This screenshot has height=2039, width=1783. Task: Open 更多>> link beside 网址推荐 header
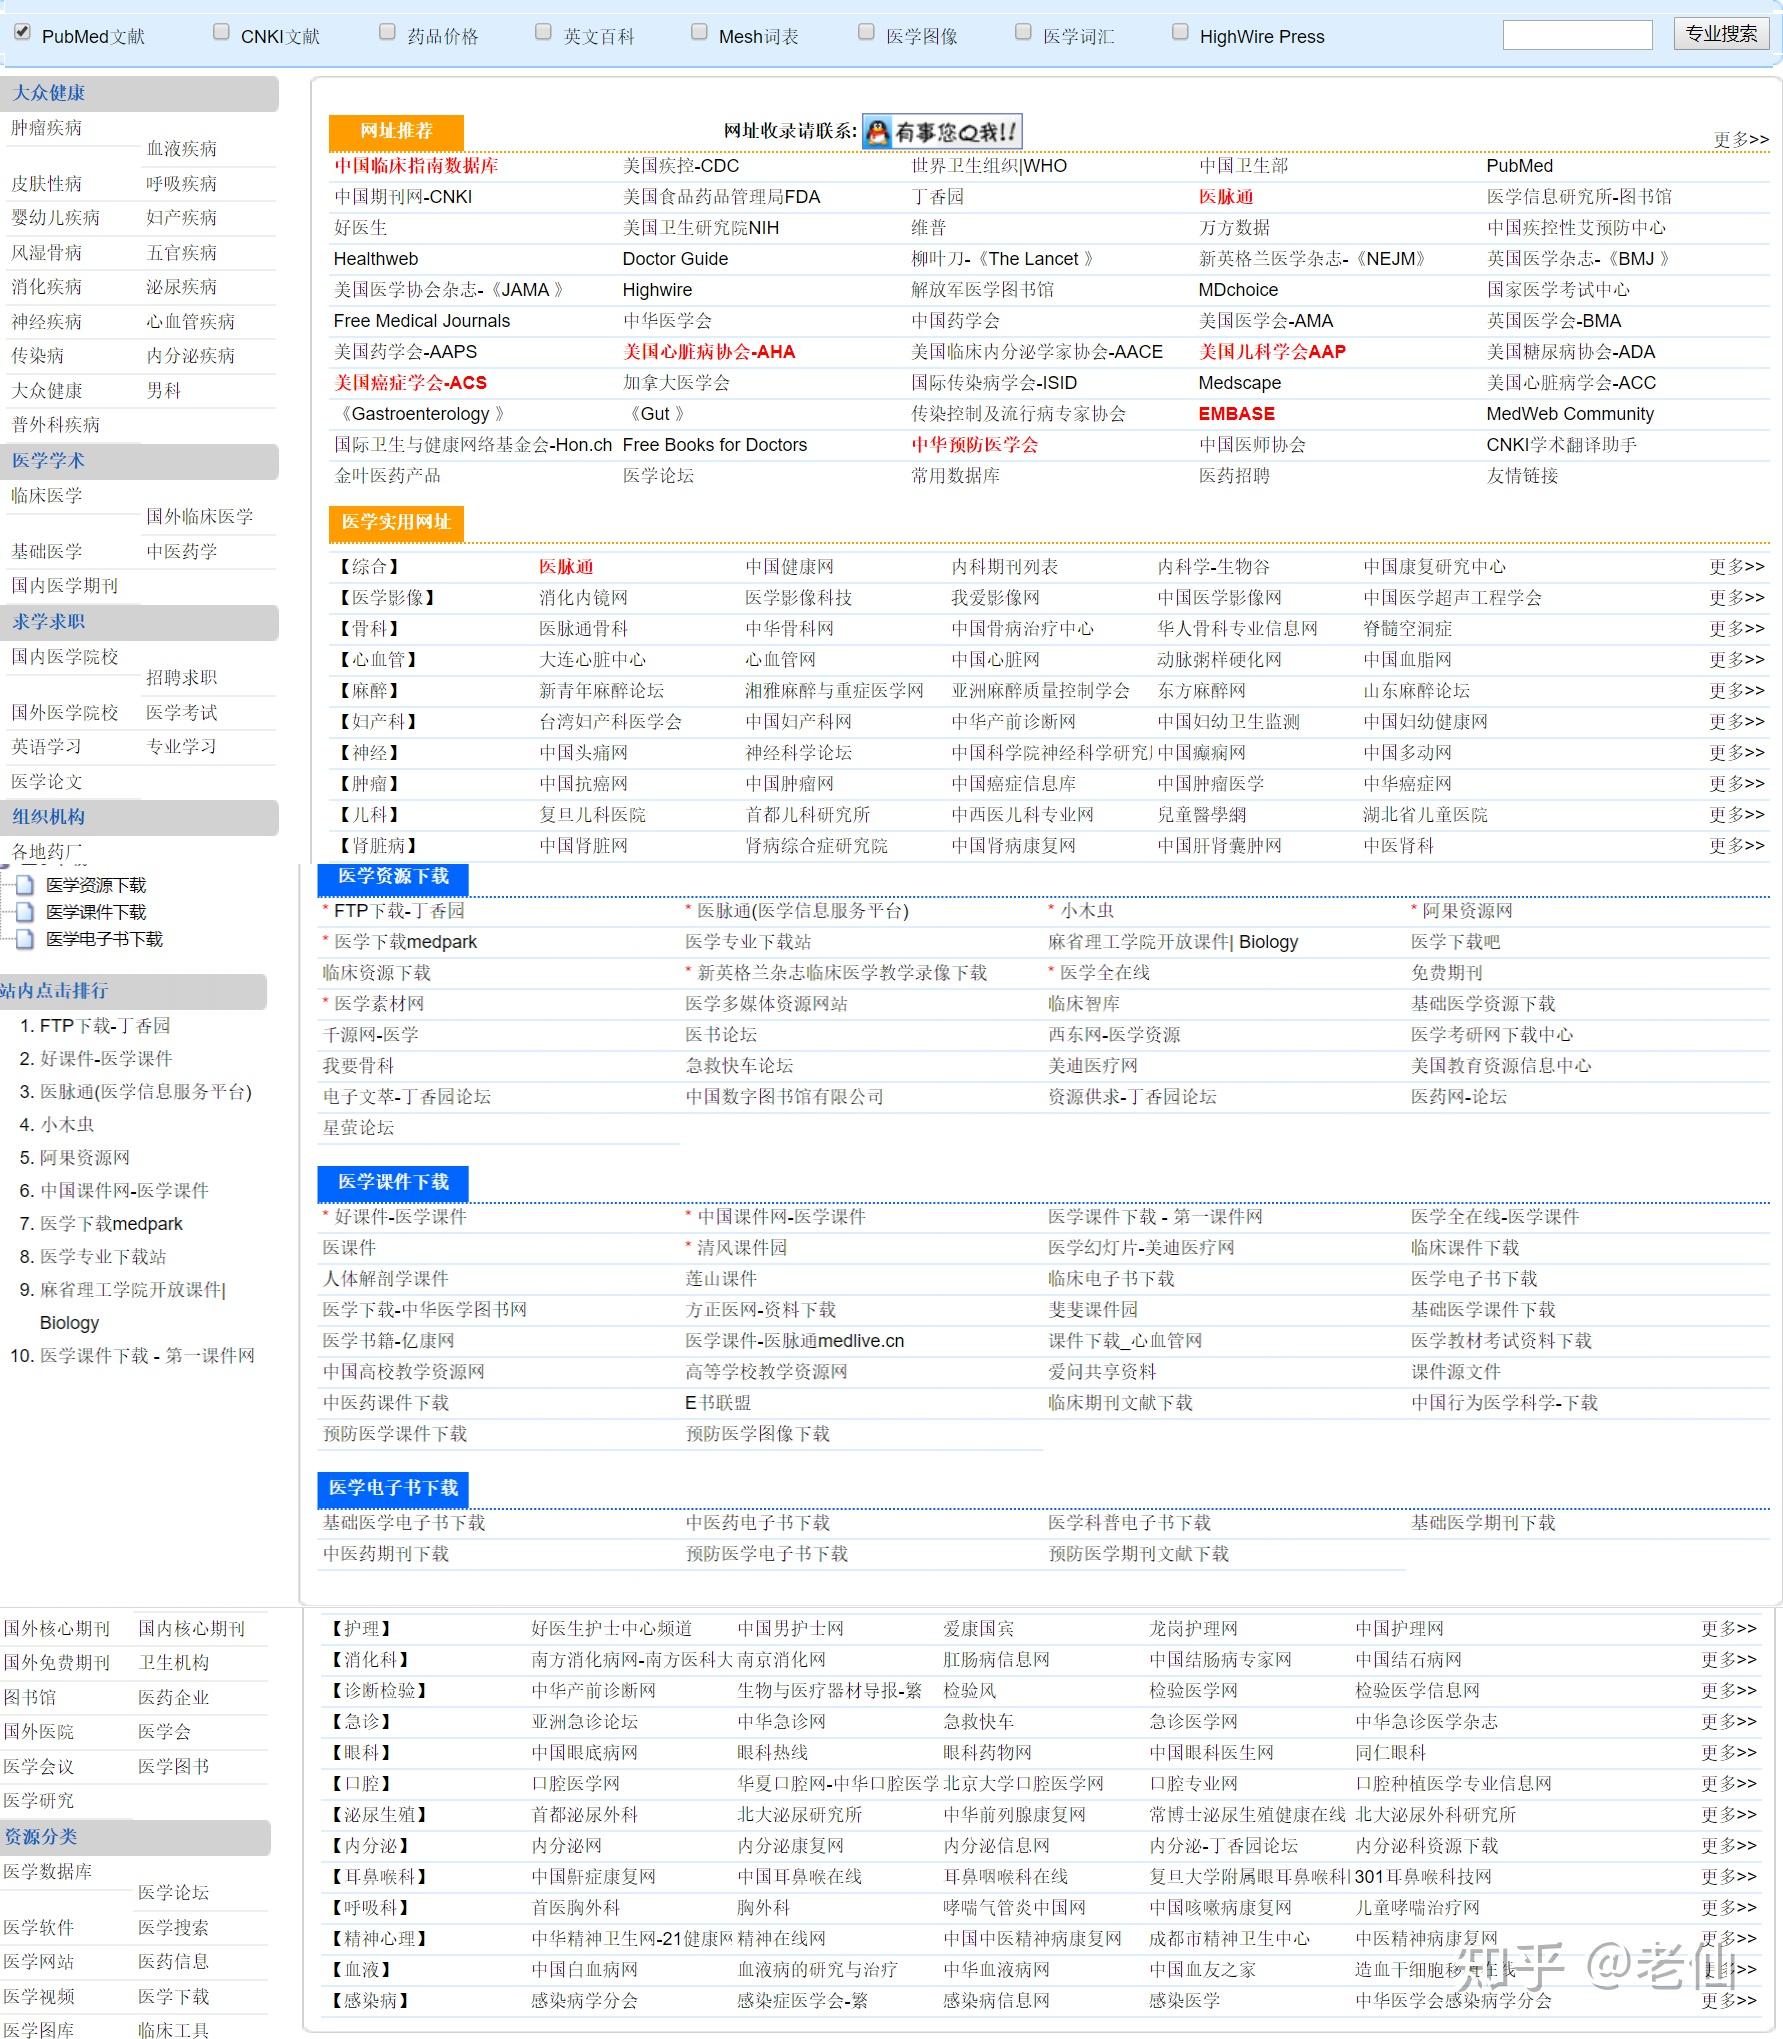coord(1741,139)
